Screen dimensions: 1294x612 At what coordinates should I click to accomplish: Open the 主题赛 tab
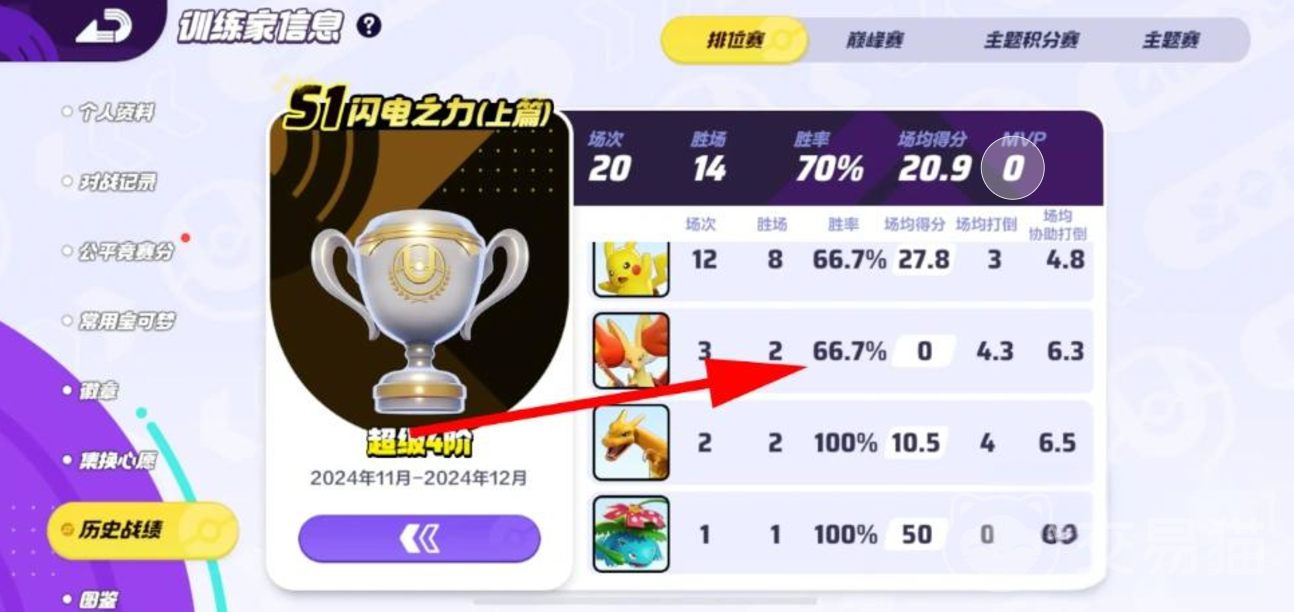[x=1171, y=40]
